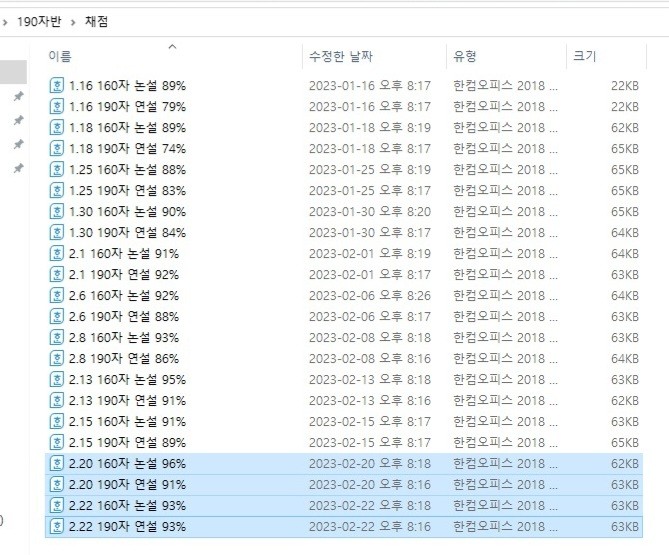Select the icon for 1.18 190자 연설 74%
This screenshot has width=669, height=555.
pyautogui.click(x=56, y=149)
